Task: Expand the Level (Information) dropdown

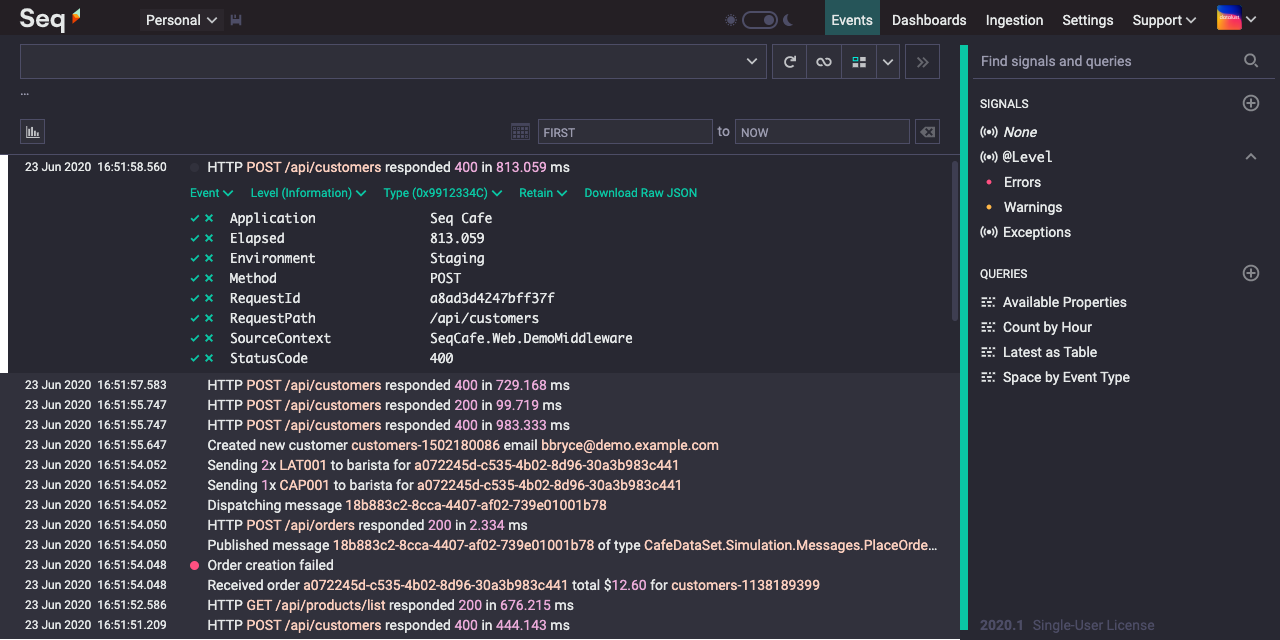Action: click(x=308, y=193)
